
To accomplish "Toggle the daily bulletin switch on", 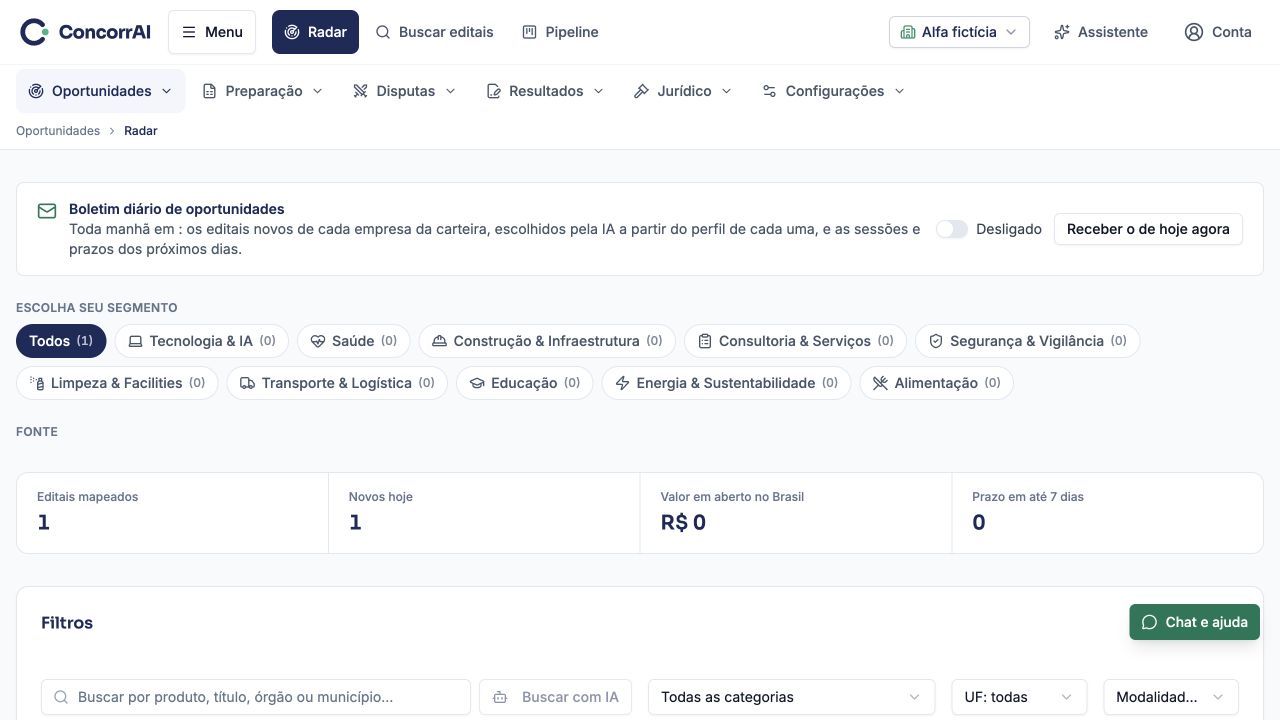I will [952, 229].
